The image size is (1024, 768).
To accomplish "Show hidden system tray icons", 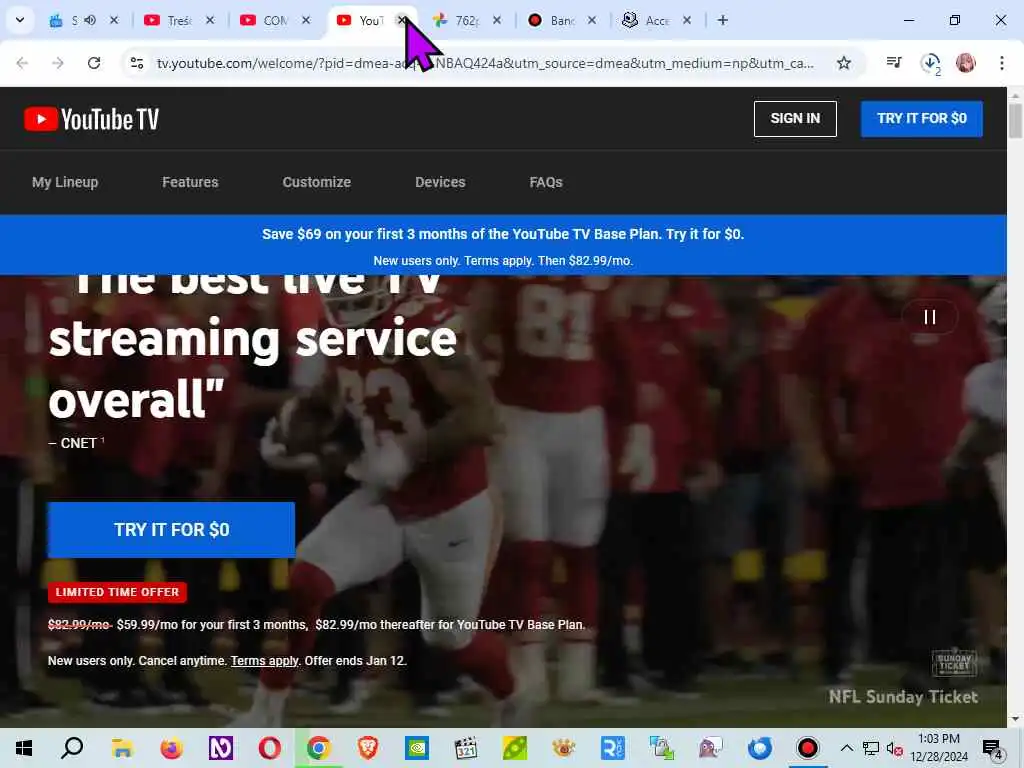I will [846, 748].
